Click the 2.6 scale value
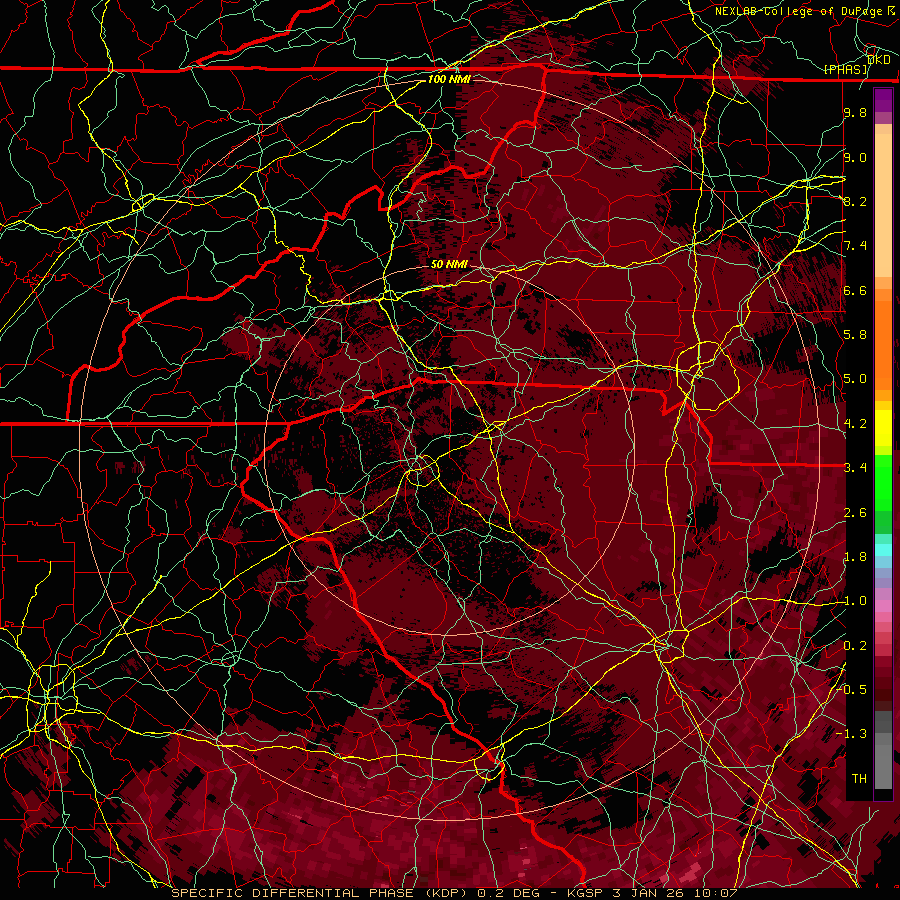Viewport: 900px width, 900px height. [x=855, y=513]
